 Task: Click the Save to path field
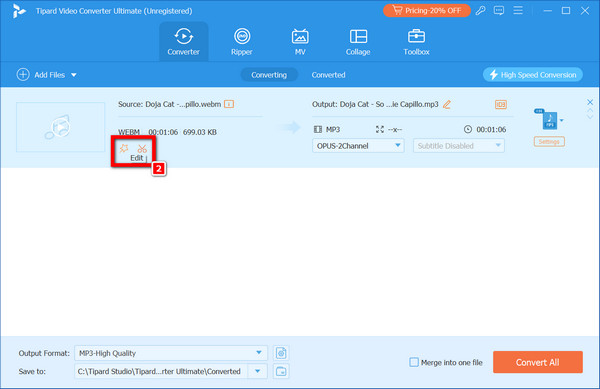(x=161, y=371)
